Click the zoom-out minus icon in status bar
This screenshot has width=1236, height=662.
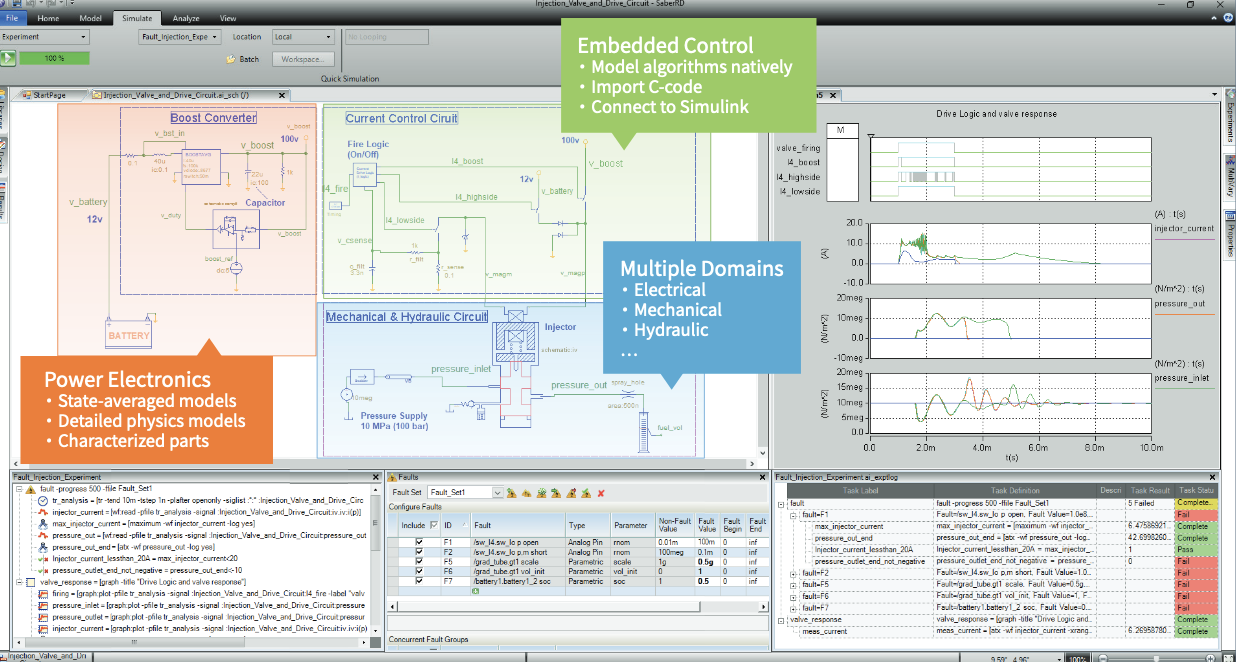pos(1104,657)
